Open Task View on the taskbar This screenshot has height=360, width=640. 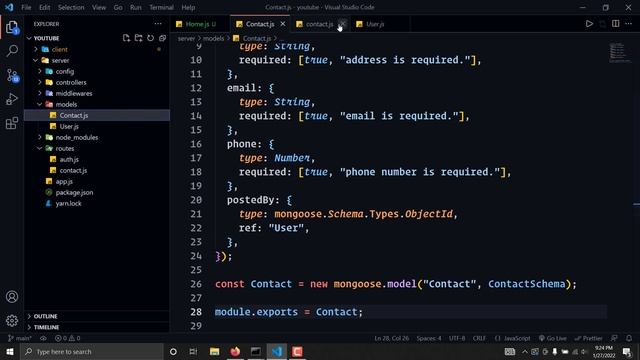(x=193, y=351)
